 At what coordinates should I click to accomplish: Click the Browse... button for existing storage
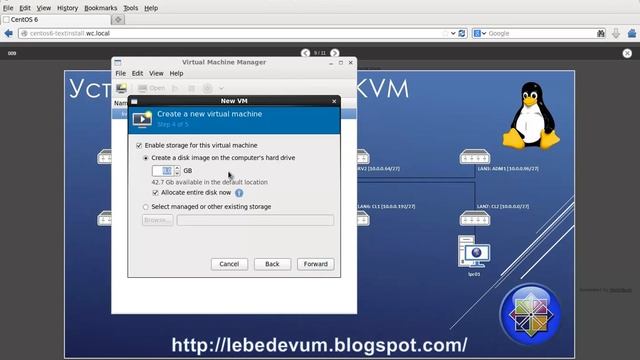tap(157, 220)
